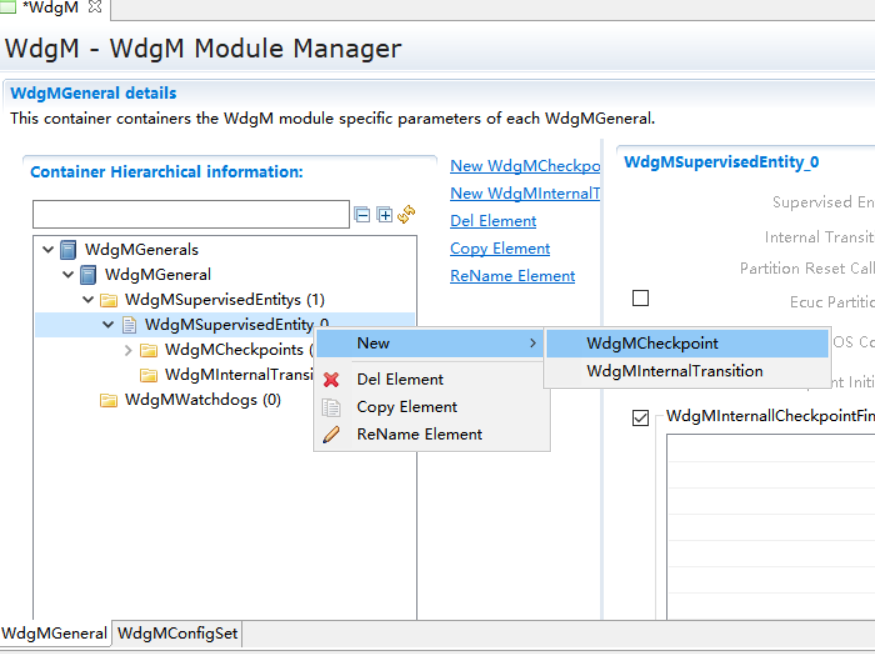Screen dimensions: 875x654
Task: Click the pencil rename icon in context menu
Action: coord(331,435)
